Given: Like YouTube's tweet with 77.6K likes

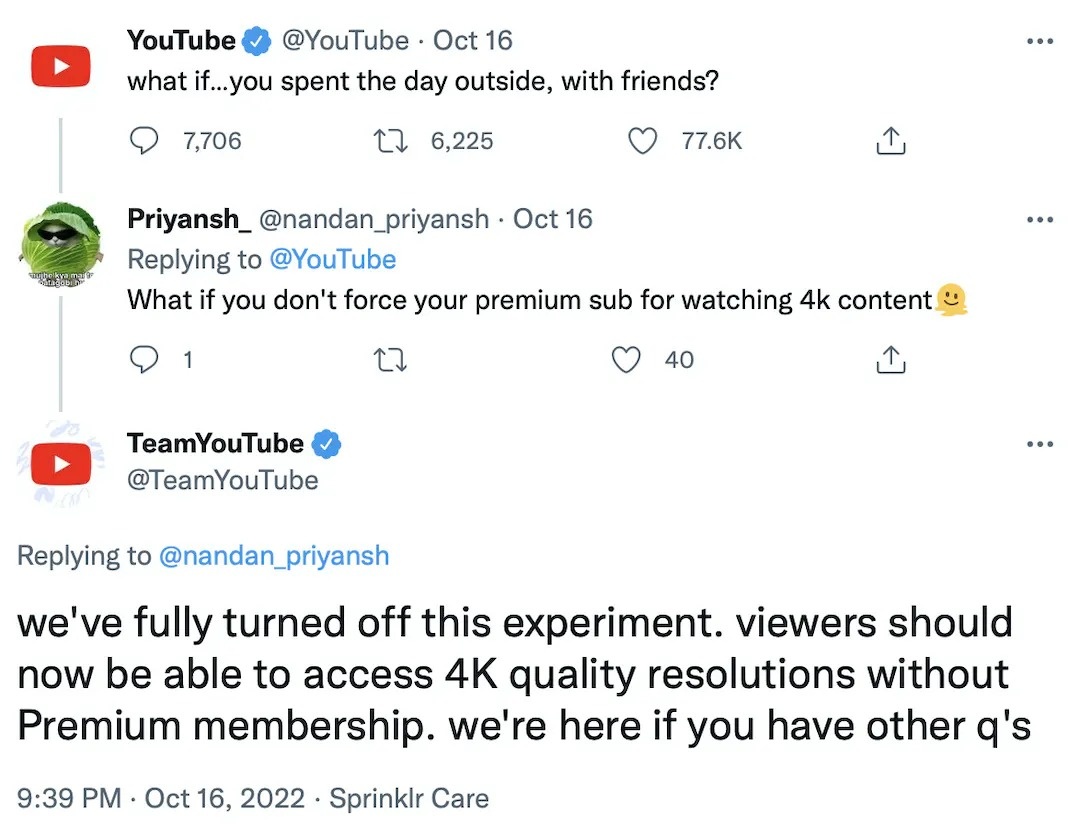Looking at the screenshot, I should coord(642,142).
